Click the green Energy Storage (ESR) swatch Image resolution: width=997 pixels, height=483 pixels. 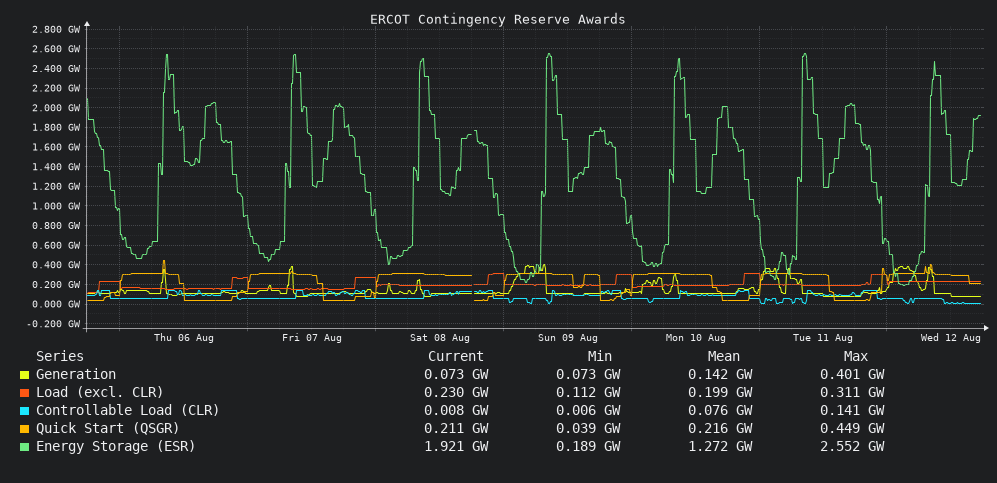24,447
